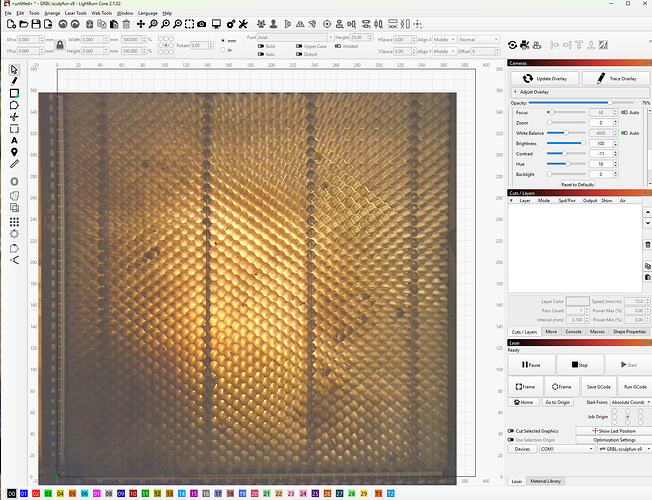Open the Grid Array dots tool
652x500 pixels.
14,222
